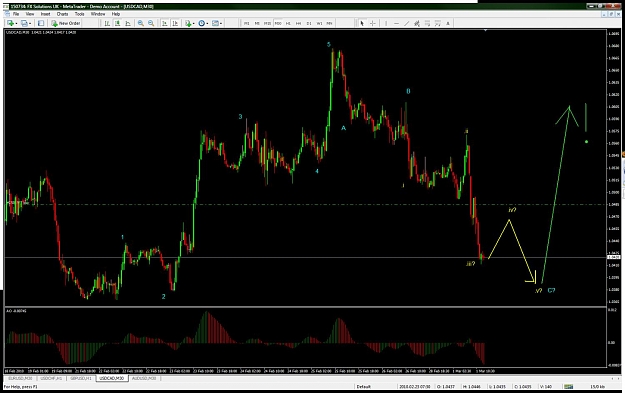
Task: Select the W1 timeframe button
Action: [x=319, y=24]
